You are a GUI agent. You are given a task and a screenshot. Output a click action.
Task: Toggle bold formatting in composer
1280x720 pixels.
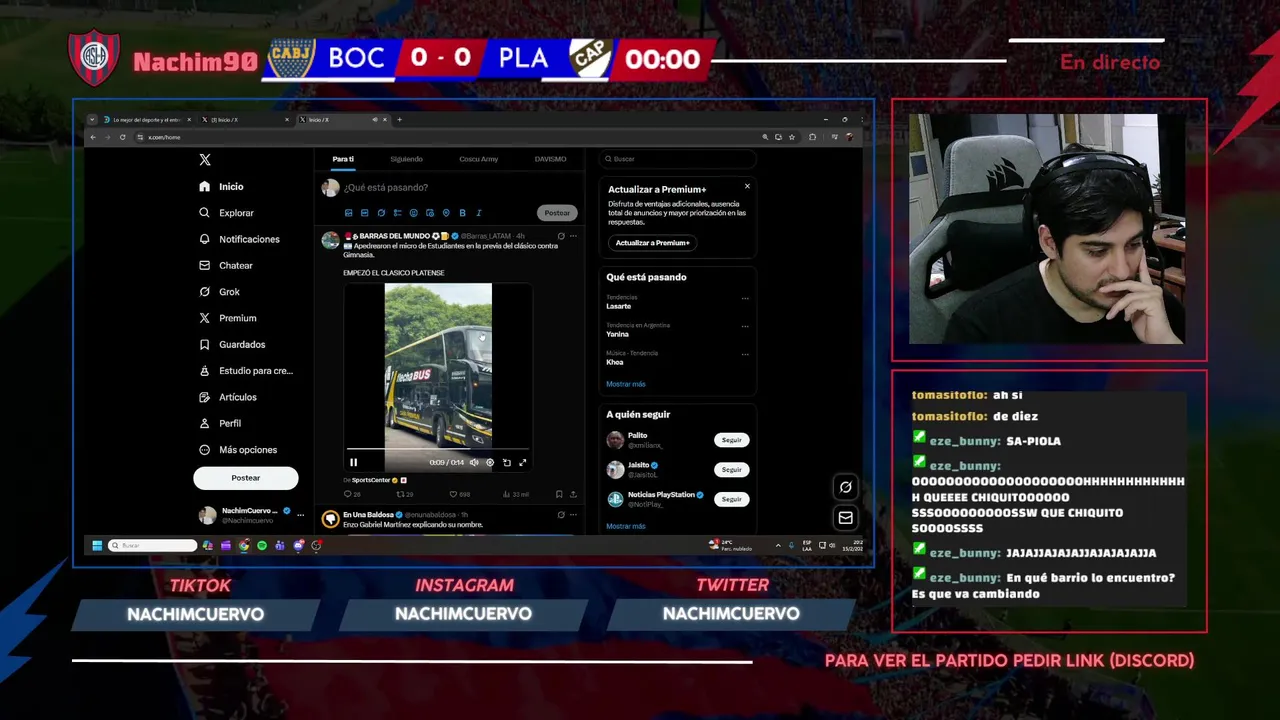point(462,213)
